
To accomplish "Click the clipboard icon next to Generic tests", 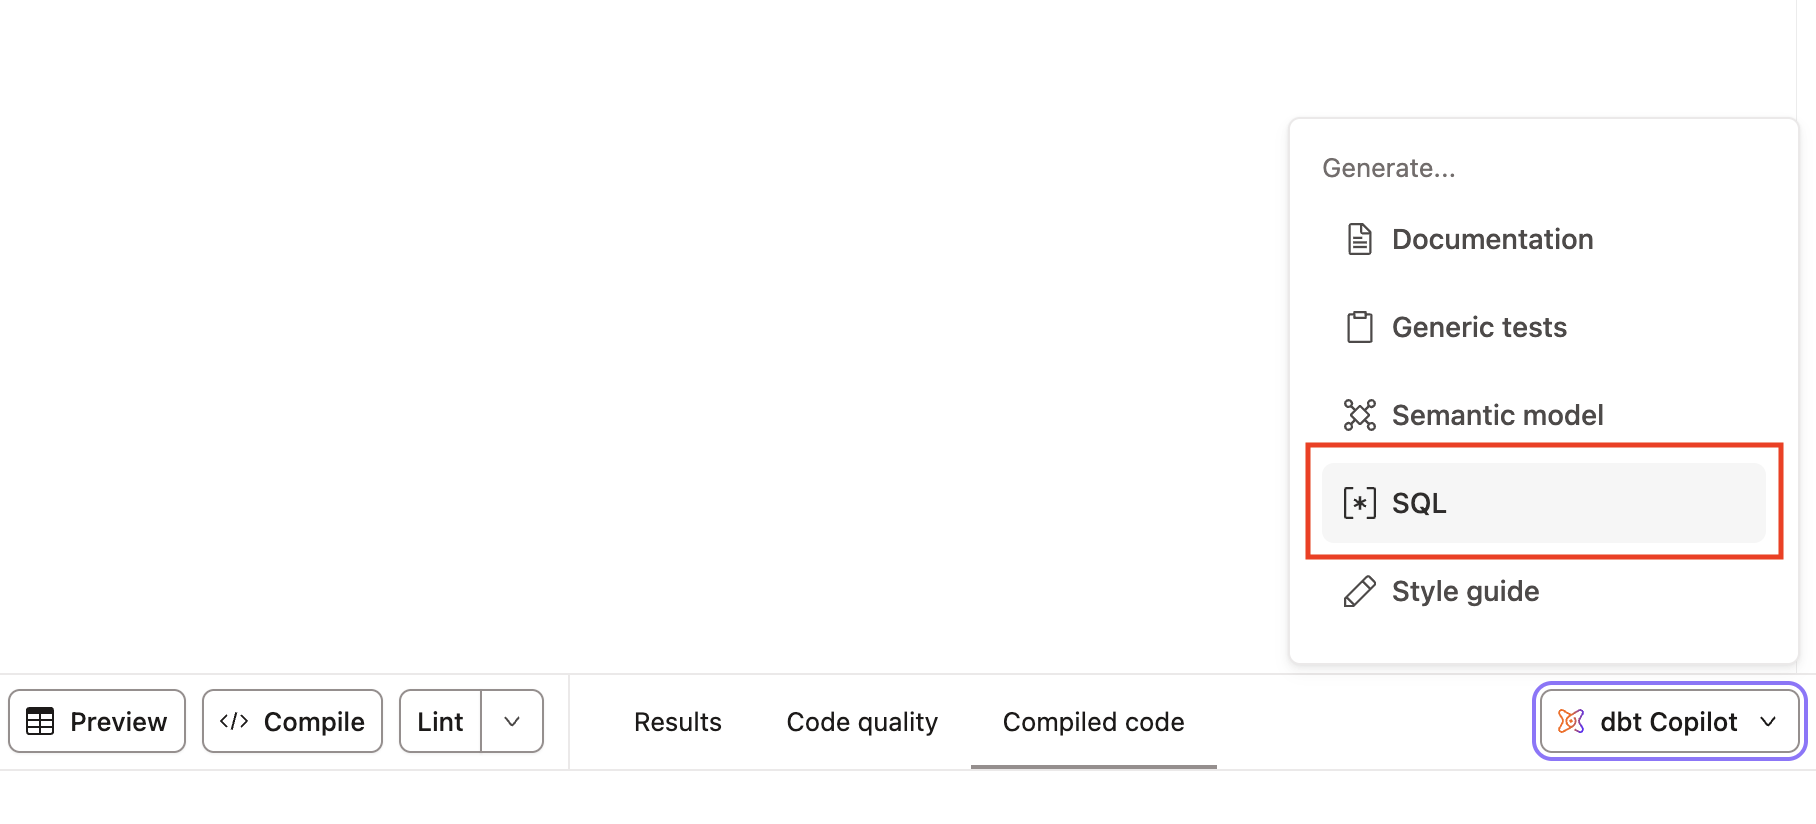I will [x=1359, y=326].
